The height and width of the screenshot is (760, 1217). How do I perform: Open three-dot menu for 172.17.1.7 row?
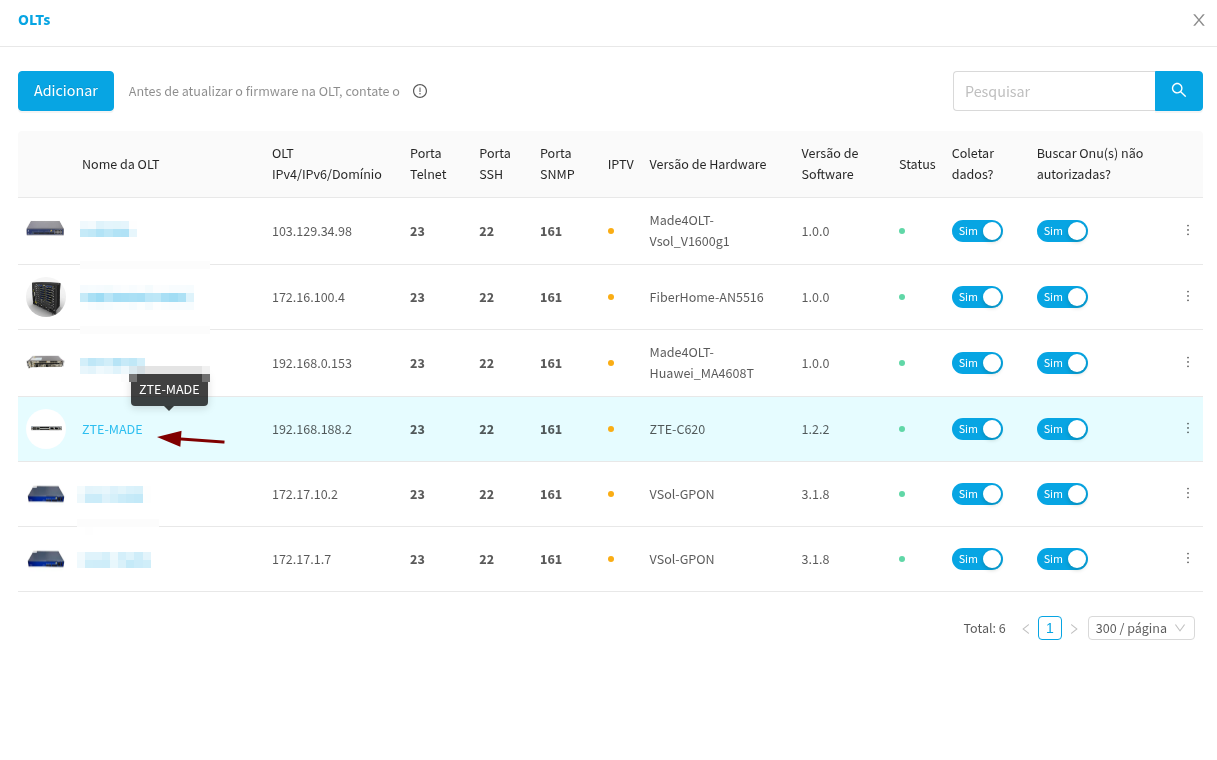(x=1188, y=558)
